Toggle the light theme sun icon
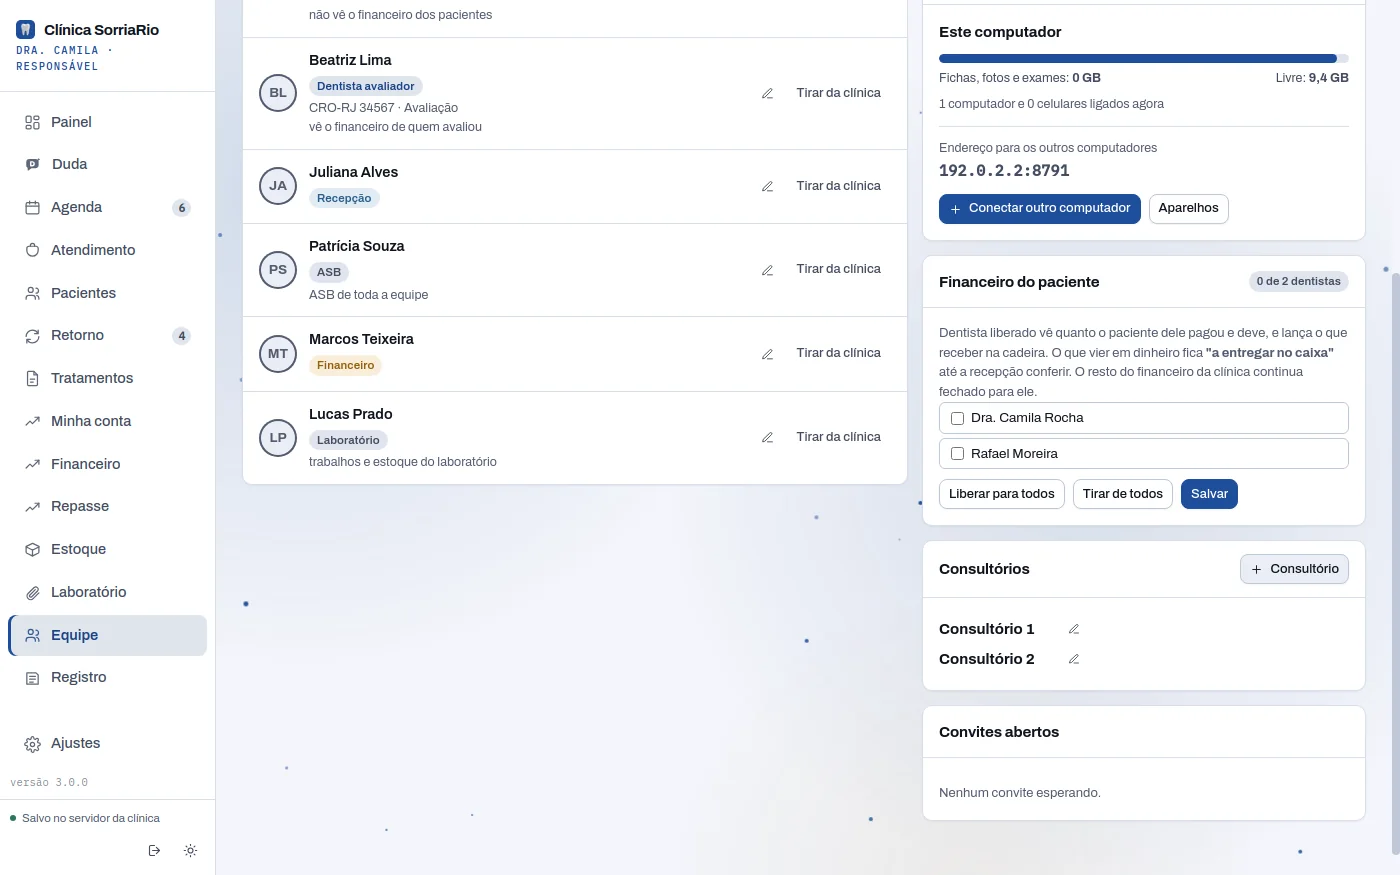1400x875 pixels. click(190, 851)
